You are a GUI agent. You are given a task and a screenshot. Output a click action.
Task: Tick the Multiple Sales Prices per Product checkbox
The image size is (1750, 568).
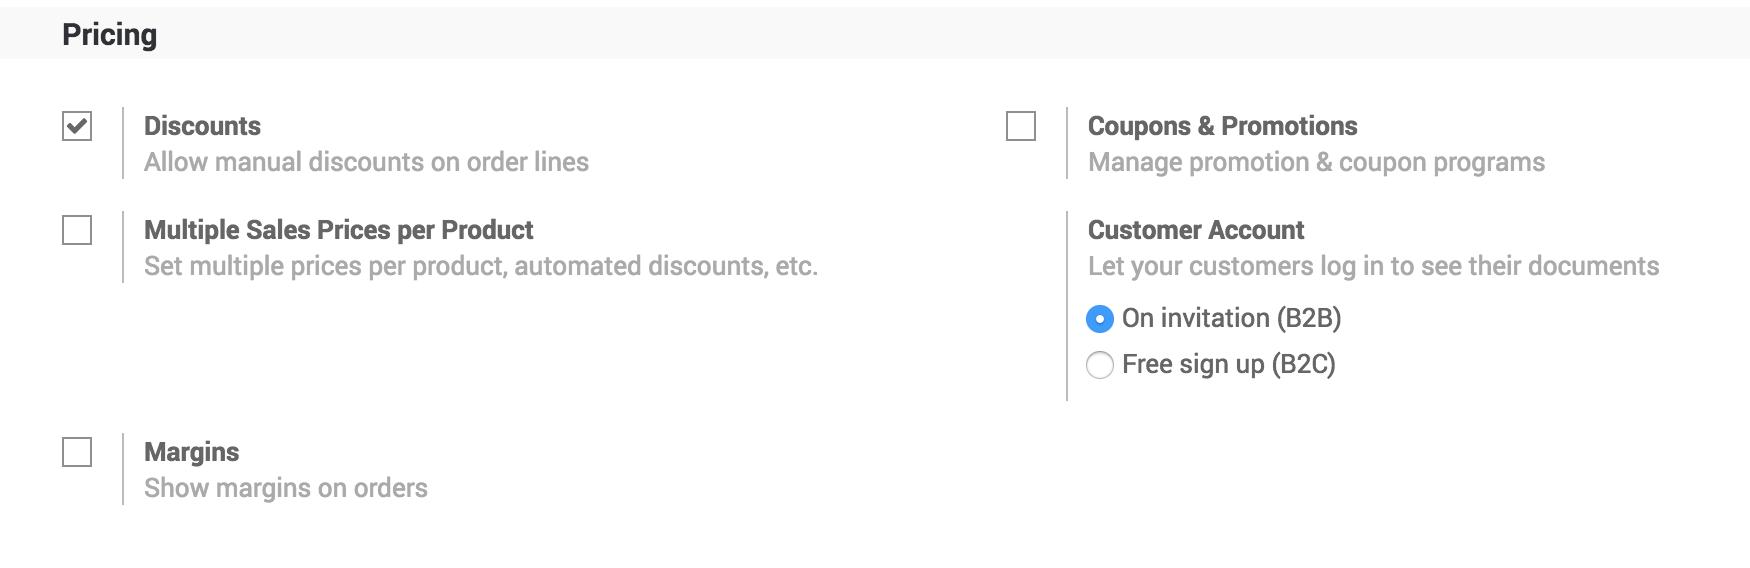click(77, 231)
